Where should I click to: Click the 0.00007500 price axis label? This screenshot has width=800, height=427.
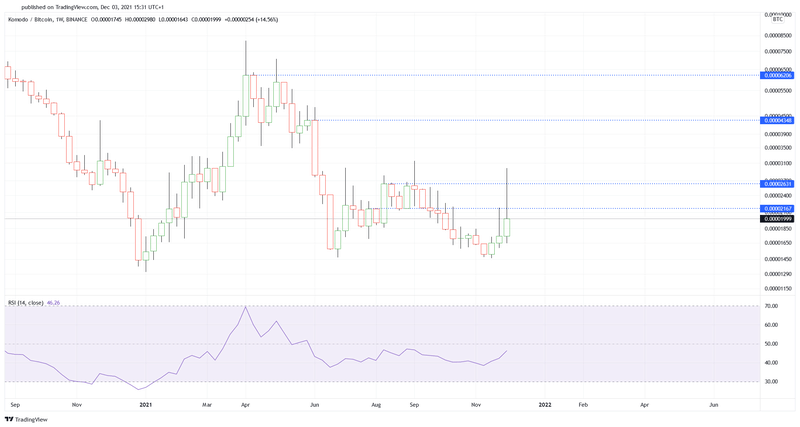[x=778, y=51]
